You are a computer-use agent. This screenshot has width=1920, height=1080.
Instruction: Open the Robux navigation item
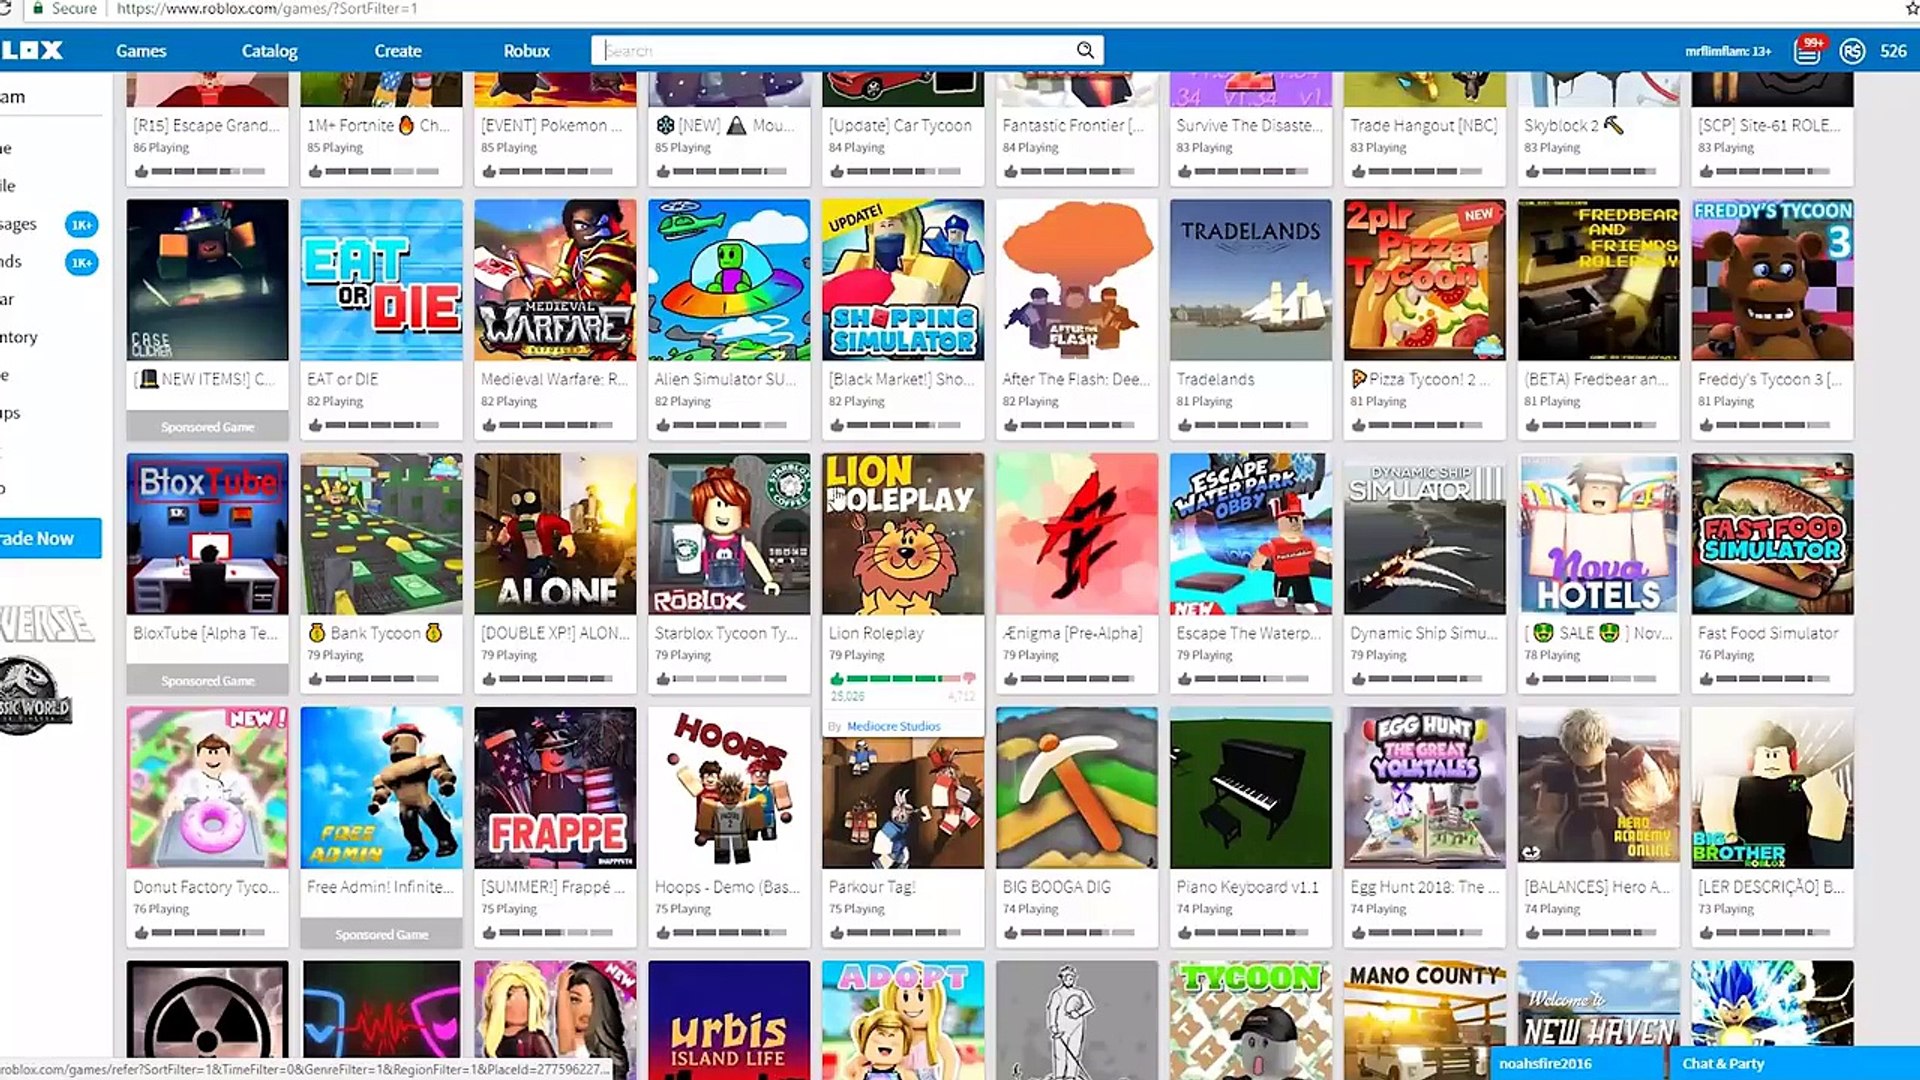(526, 51)
